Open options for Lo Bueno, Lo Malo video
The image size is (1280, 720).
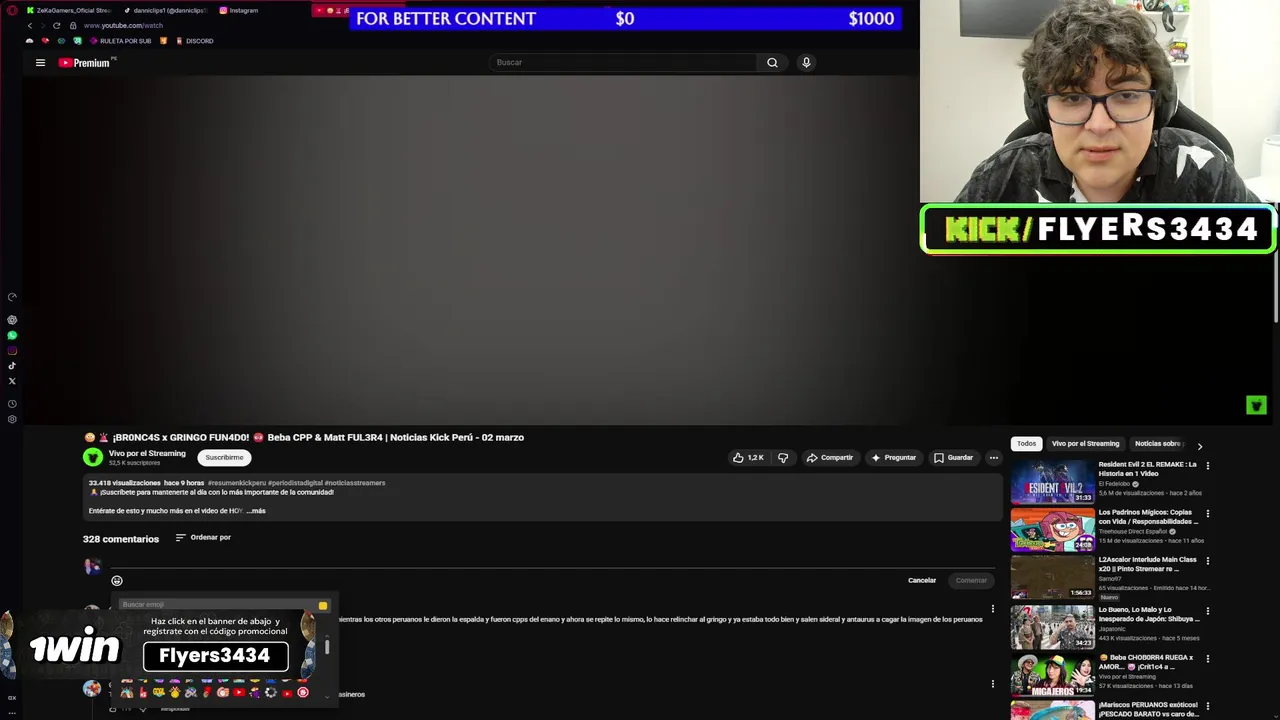[x=1207, y=611]
